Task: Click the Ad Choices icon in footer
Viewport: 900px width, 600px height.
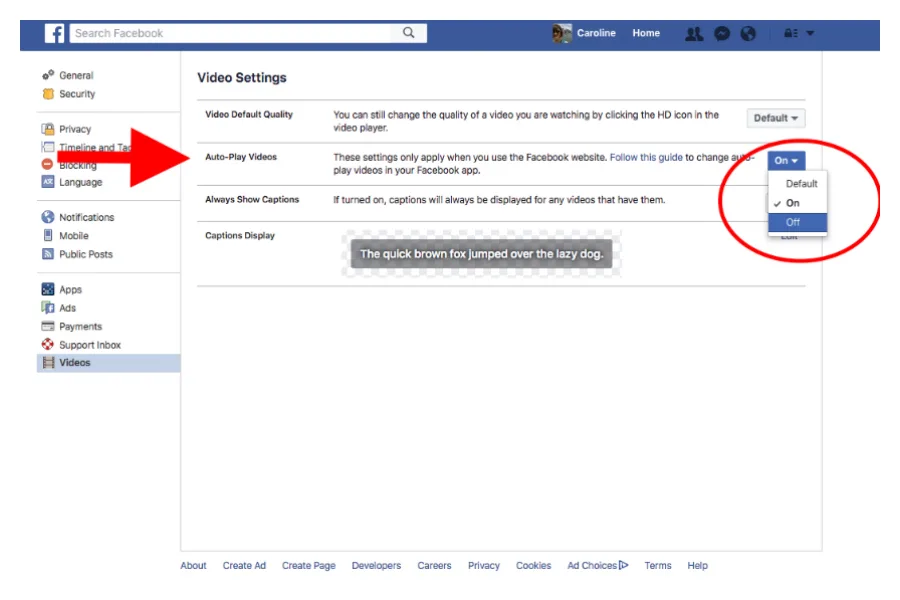Action: click(x=622, y=565)
